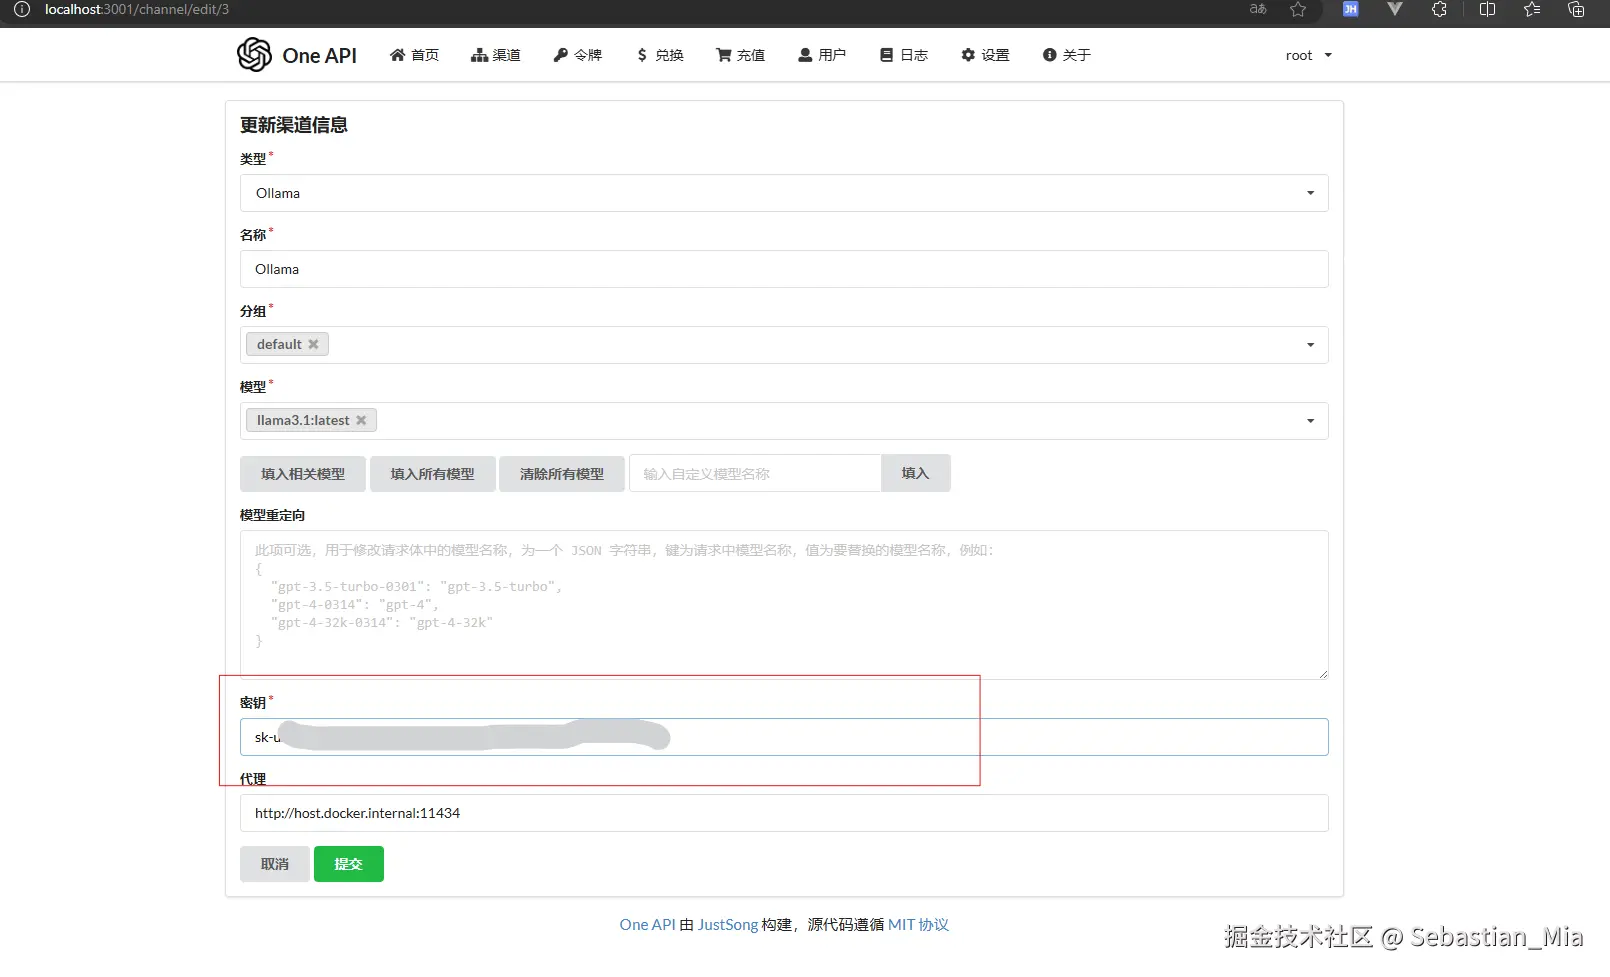The height and width of the screenshot is (977, 1610).
Task: Open the JustSong author link
Action: [727, 924]
